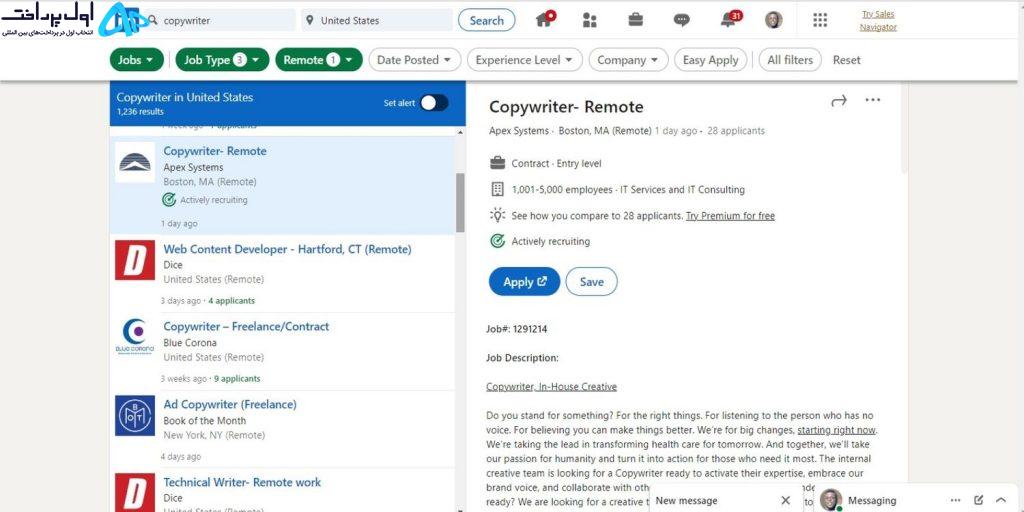The height and width of the screenshot is (512, 1024).
Task: Click Job#: 1291214 text
Action: pos(517,329)
